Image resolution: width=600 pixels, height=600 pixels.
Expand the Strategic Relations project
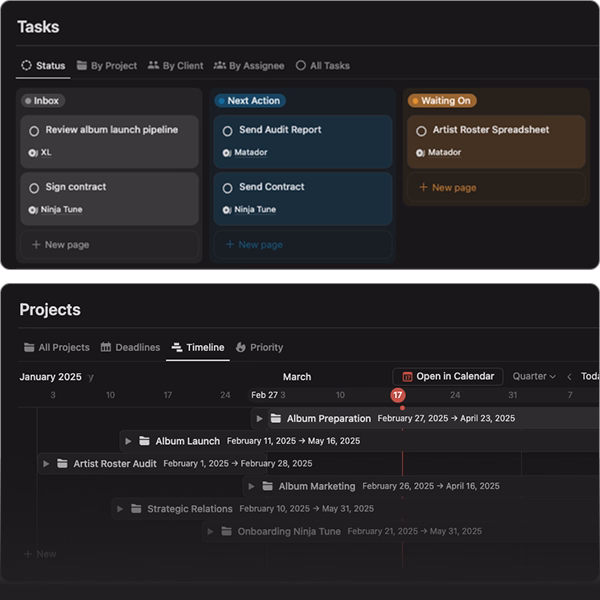tap(120, 509)
